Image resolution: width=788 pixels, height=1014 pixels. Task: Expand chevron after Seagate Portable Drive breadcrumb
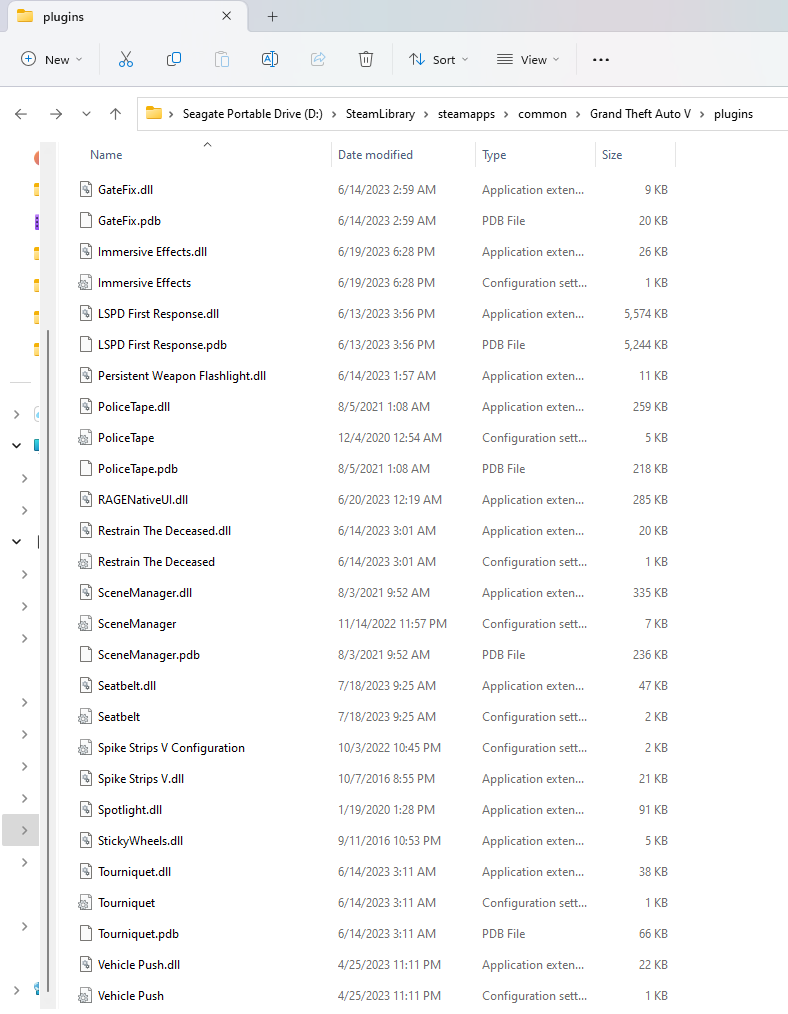(334, 114)
